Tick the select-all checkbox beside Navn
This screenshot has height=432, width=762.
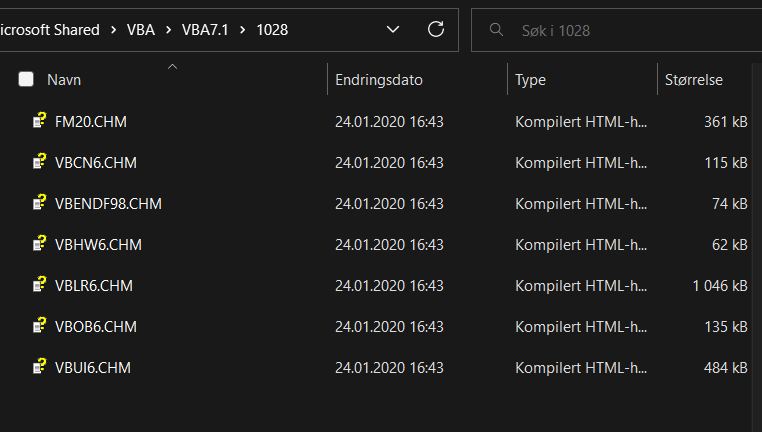[26, 79]
